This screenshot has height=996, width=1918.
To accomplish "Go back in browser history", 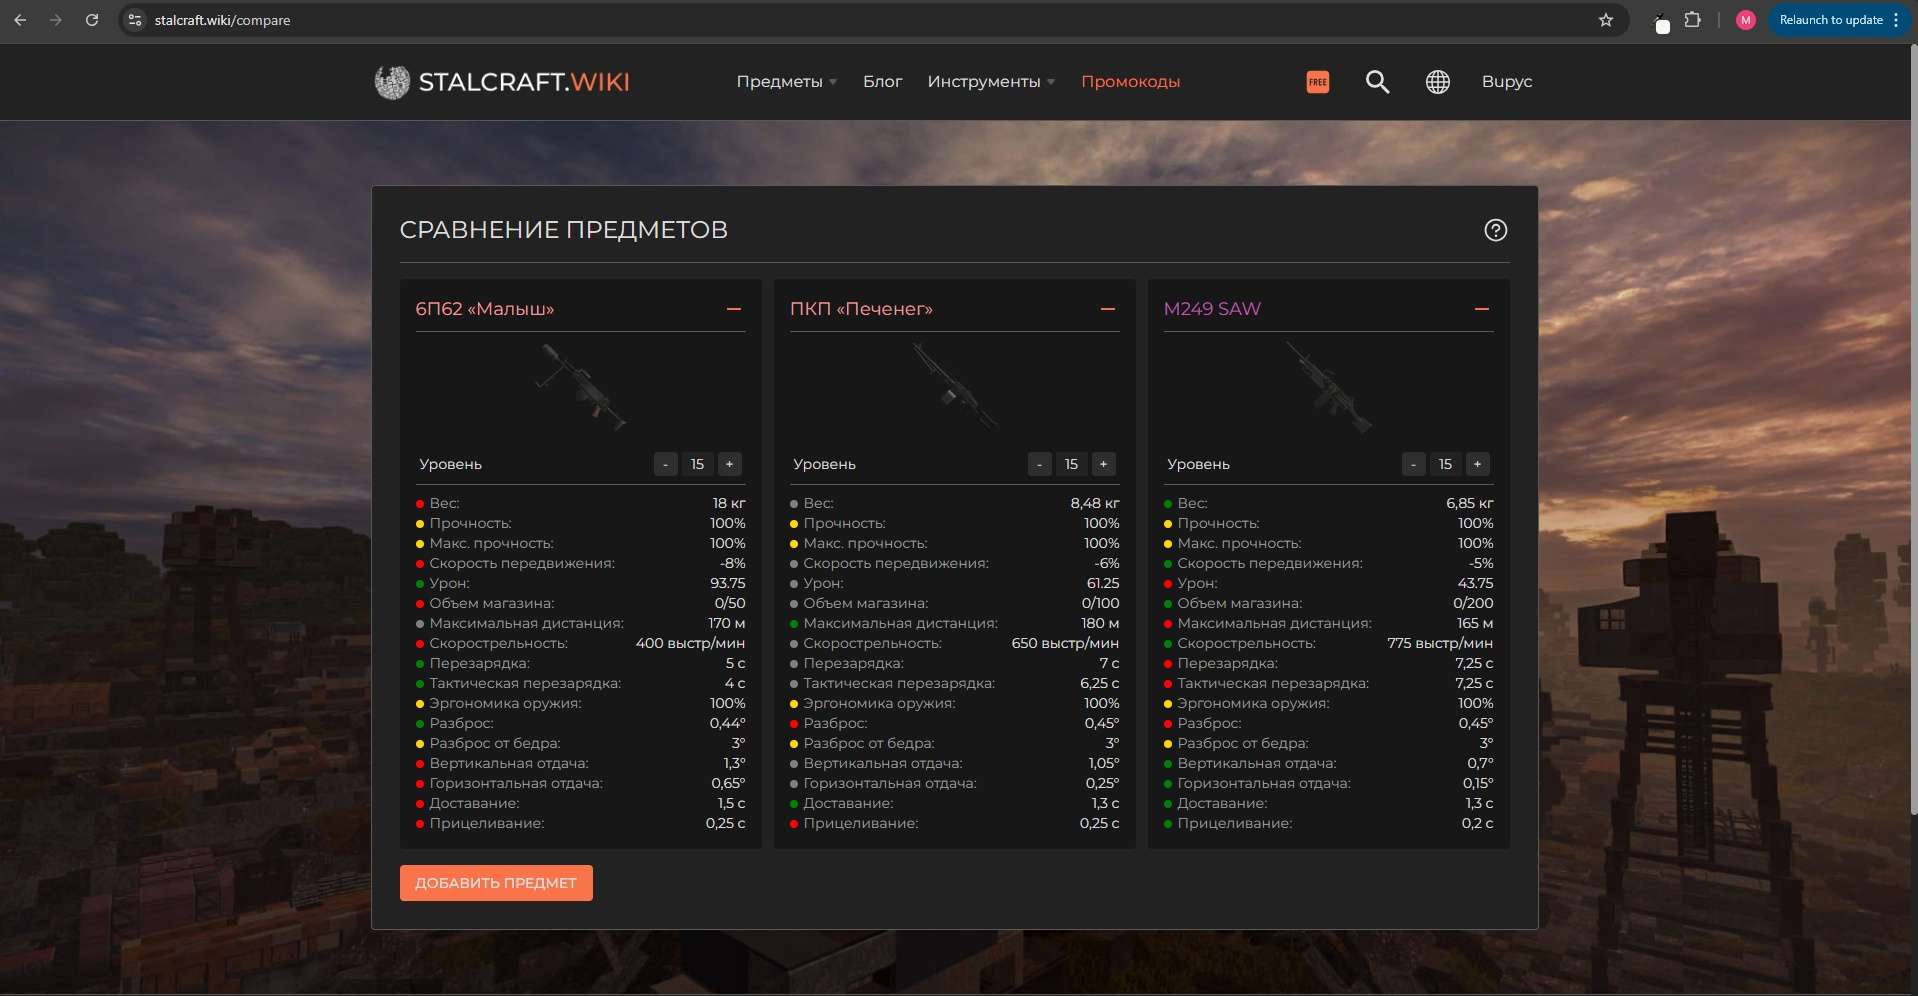I will (x=20, y=20).
